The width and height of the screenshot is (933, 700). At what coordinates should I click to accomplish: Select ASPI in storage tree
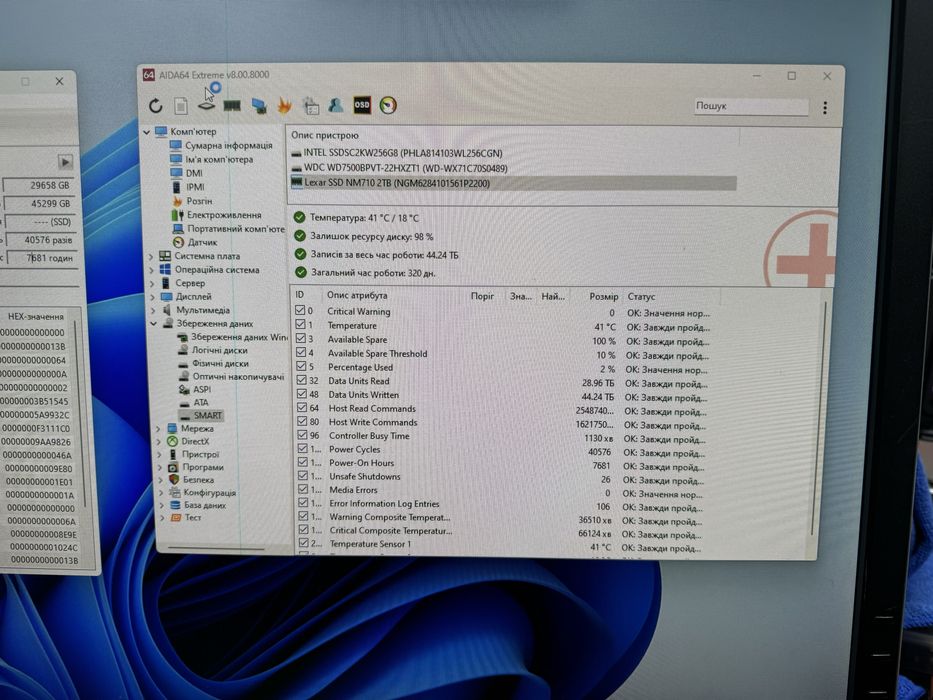(202, 389)
